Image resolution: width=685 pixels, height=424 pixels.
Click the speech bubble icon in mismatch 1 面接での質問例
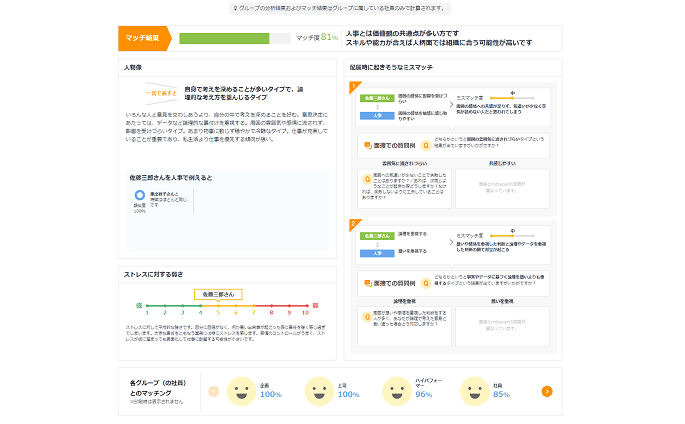click(x=368, y=145)
